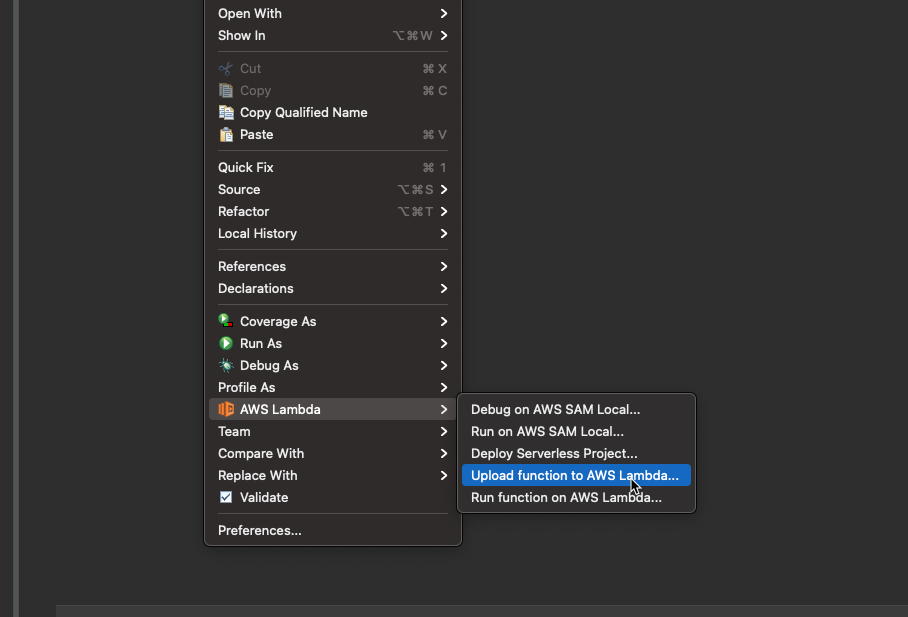The image size is (908, 617).
Task: Expand the Profile As submenu arrow
Action: coord(444,388)
